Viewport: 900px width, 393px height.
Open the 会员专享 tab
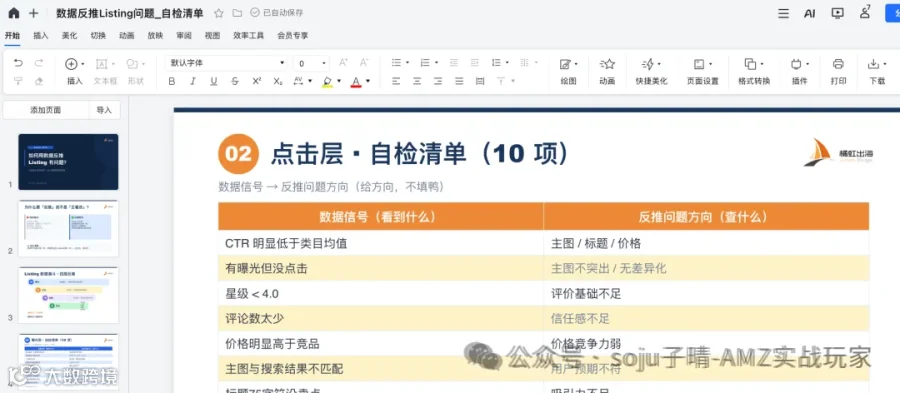click(293, 36)
